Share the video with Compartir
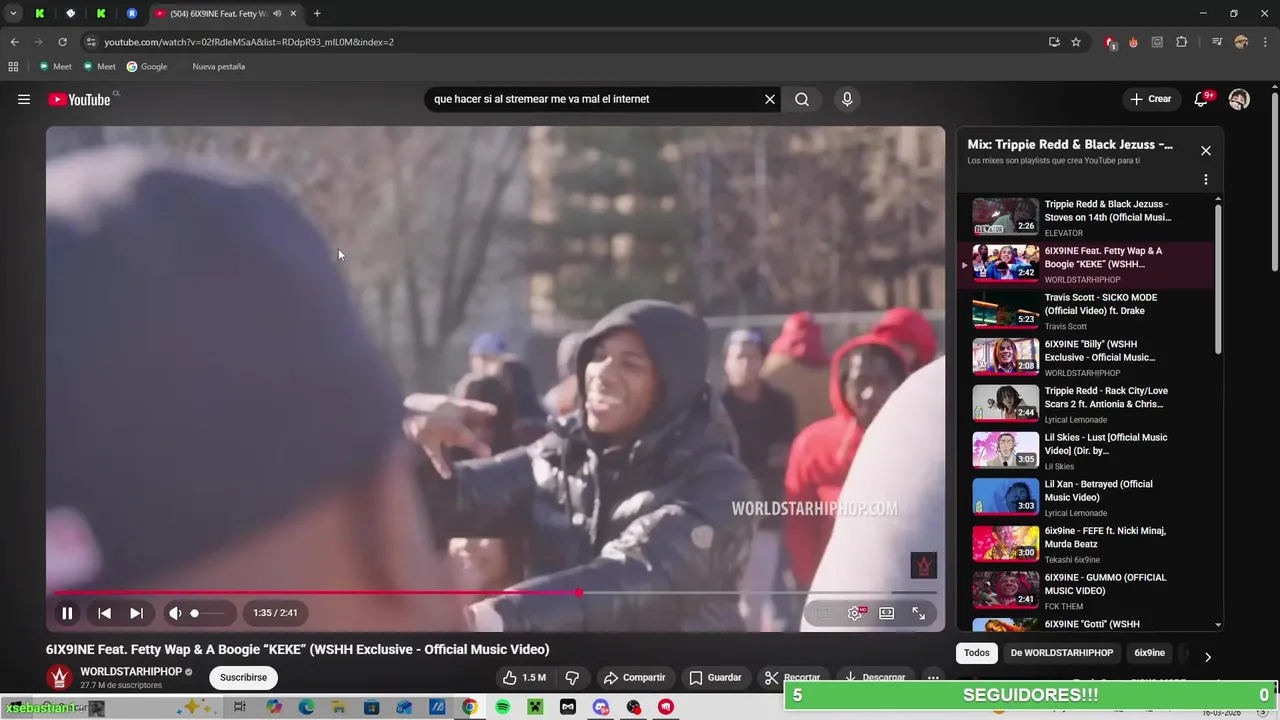The width and height of the screenshot is (1280, 720). pos(635,677)
